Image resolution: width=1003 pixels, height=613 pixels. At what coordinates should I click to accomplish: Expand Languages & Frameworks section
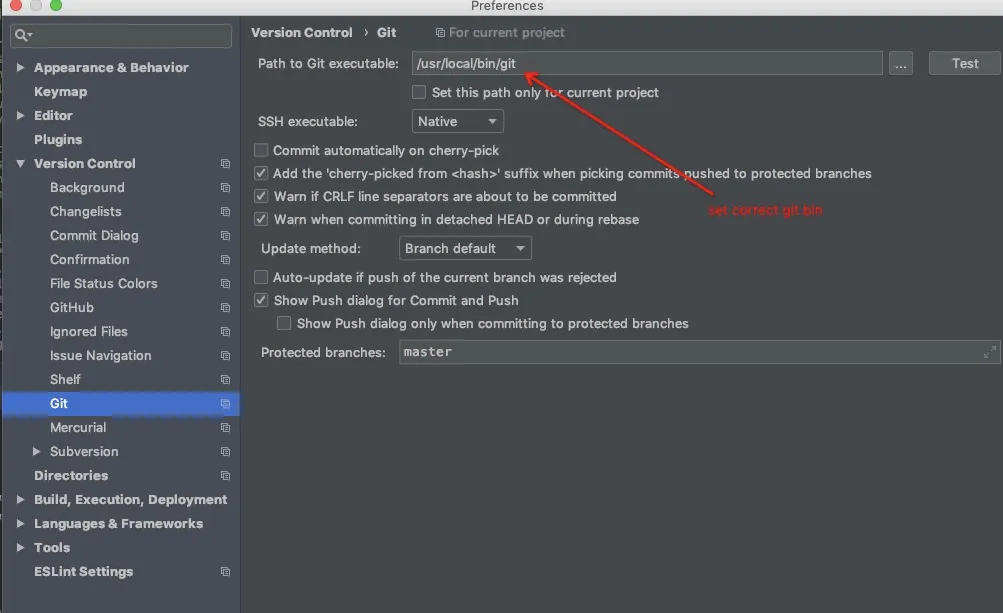[20, 523]
